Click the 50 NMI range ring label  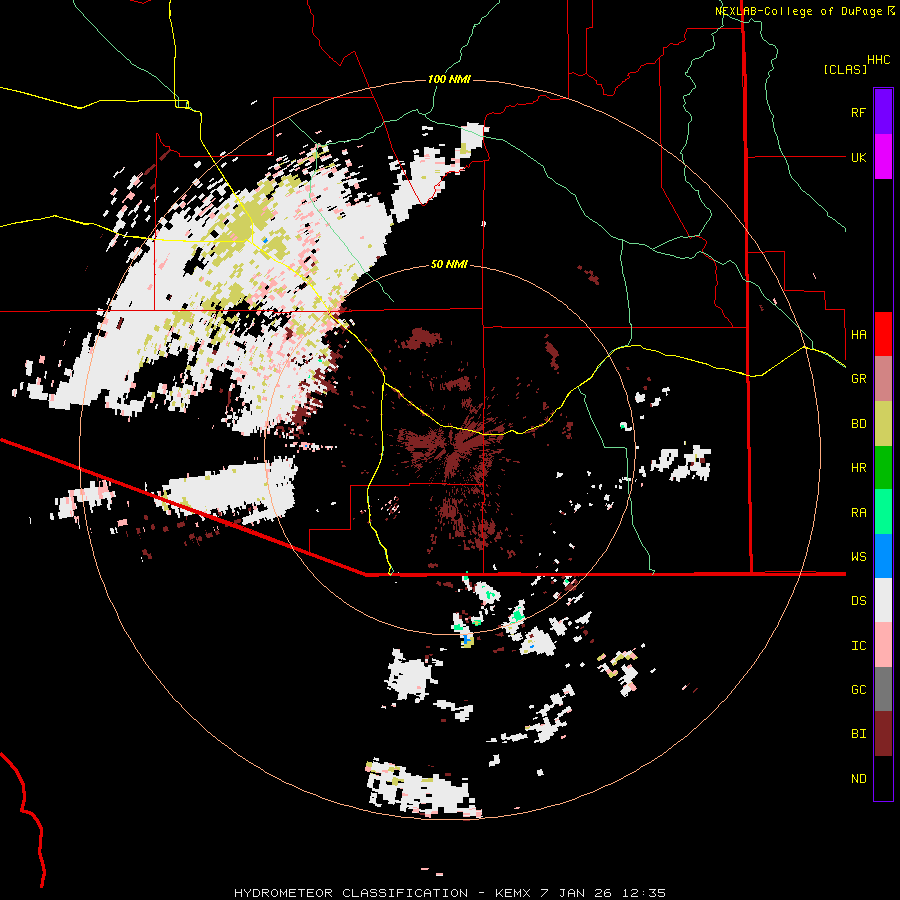pos(449,265)
